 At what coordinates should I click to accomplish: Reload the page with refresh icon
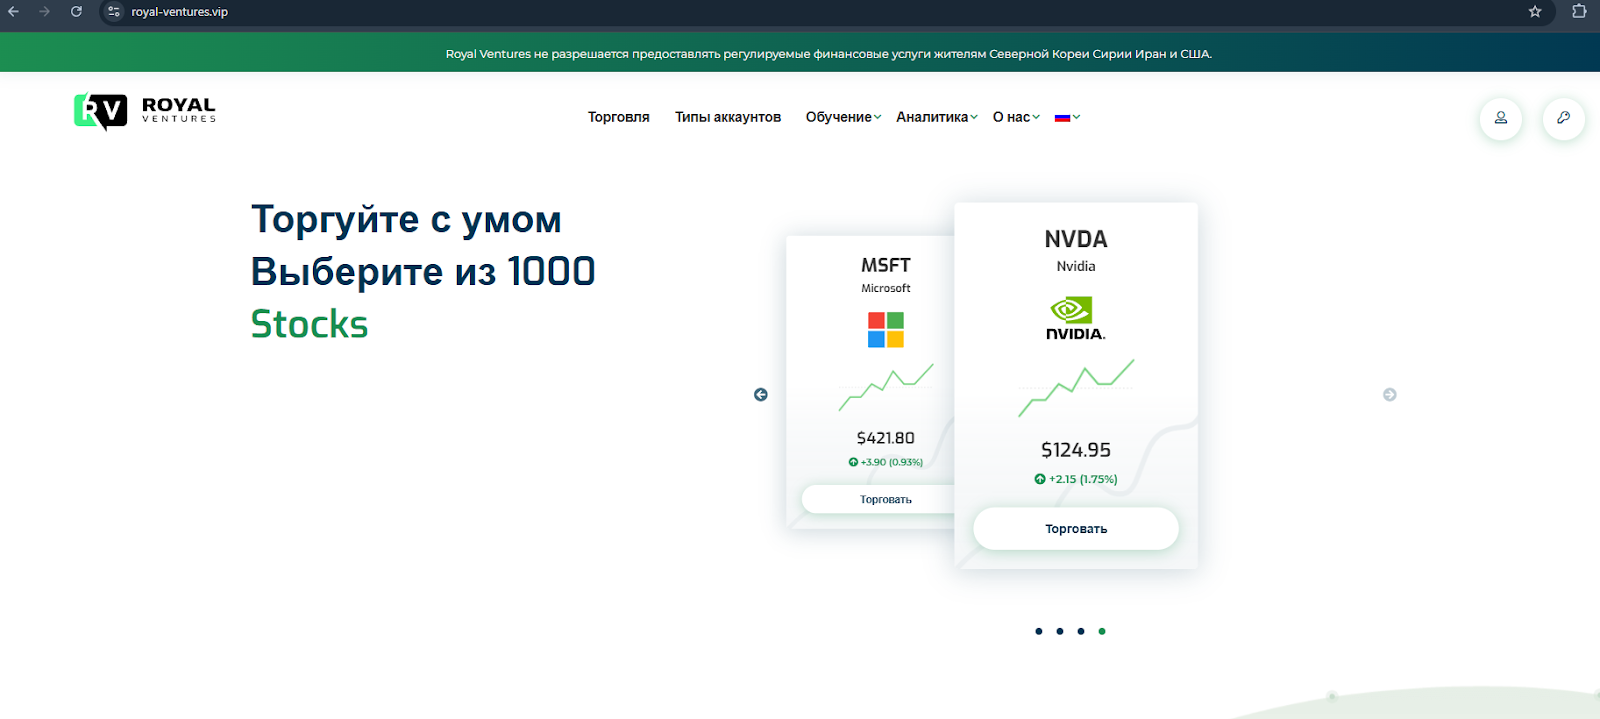click(76, 12)
